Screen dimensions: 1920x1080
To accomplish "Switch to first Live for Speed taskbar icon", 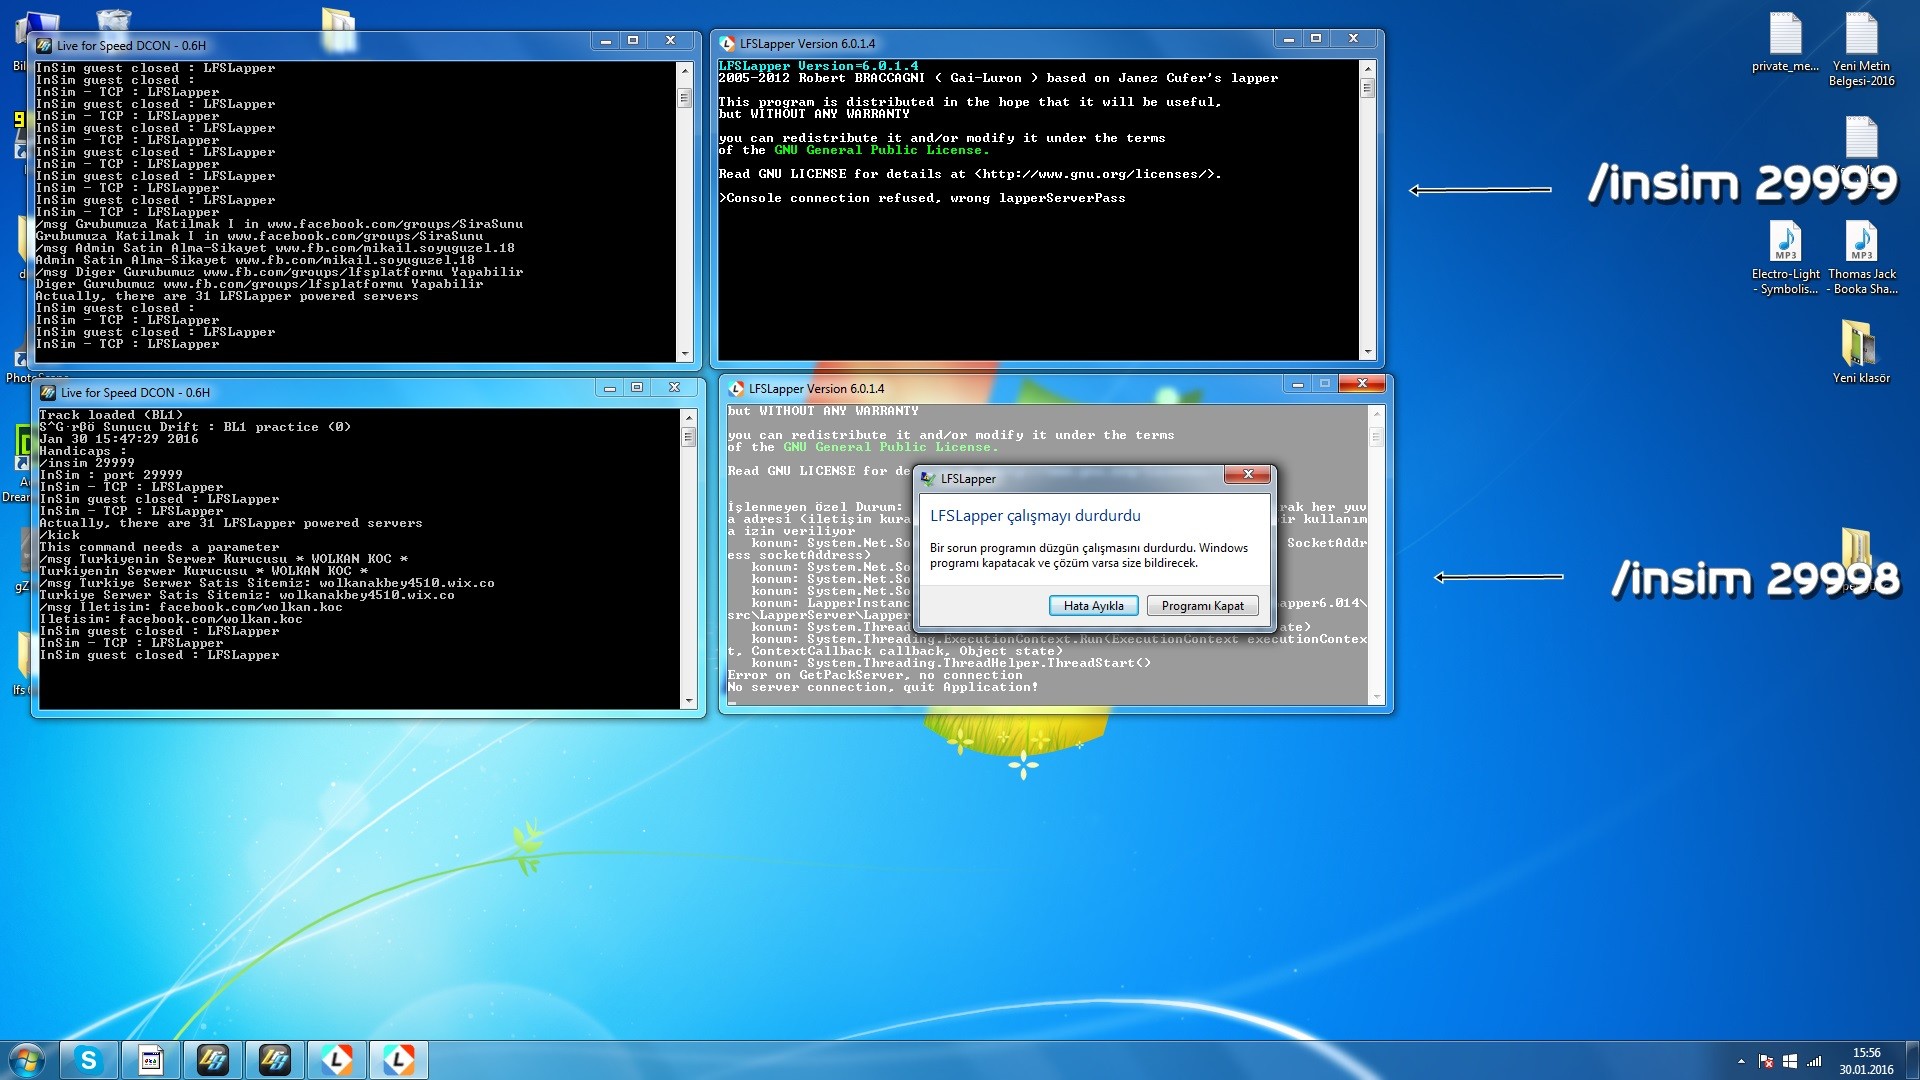I will coord(213,1060).
